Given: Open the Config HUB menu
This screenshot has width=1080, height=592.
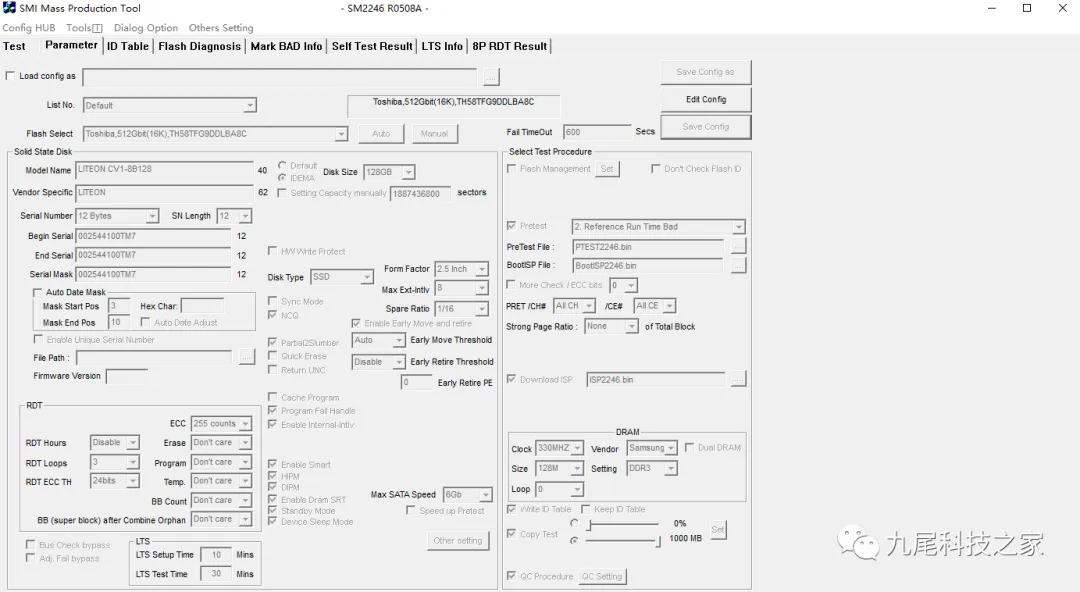Looking at the screenshot, I should 29,28.
